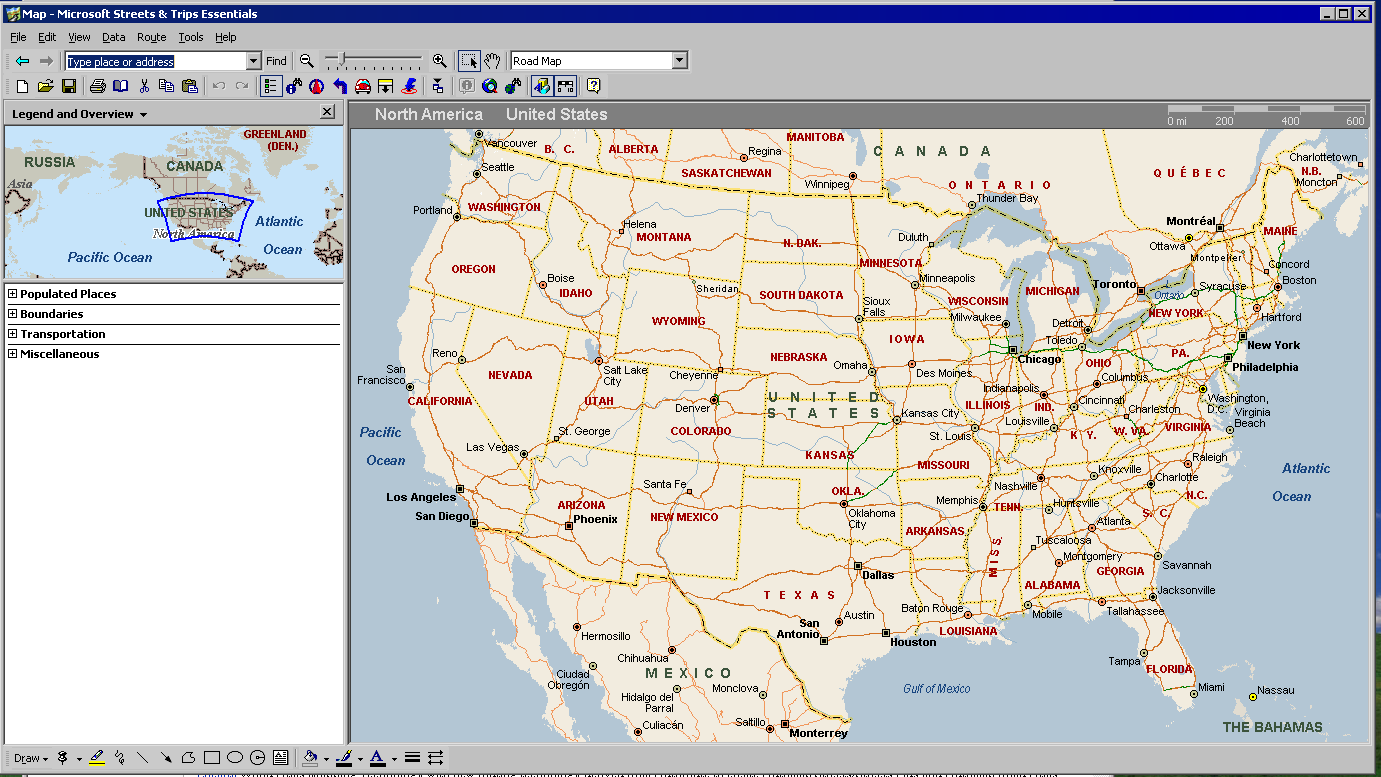Close the Legend and Overview pane
The height and width of the screenshot is (777, 1381).
pos(327,112)
